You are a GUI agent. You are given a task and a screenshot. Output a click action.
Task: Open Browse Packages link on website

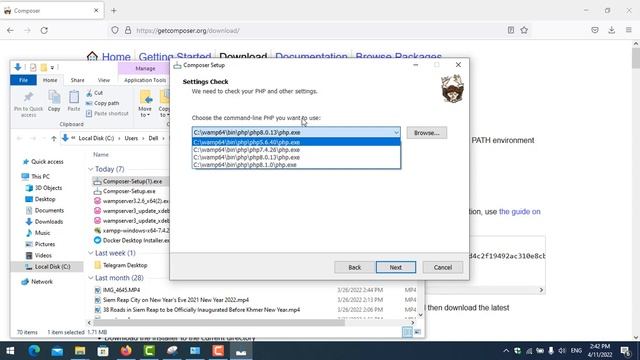(398, 56)
